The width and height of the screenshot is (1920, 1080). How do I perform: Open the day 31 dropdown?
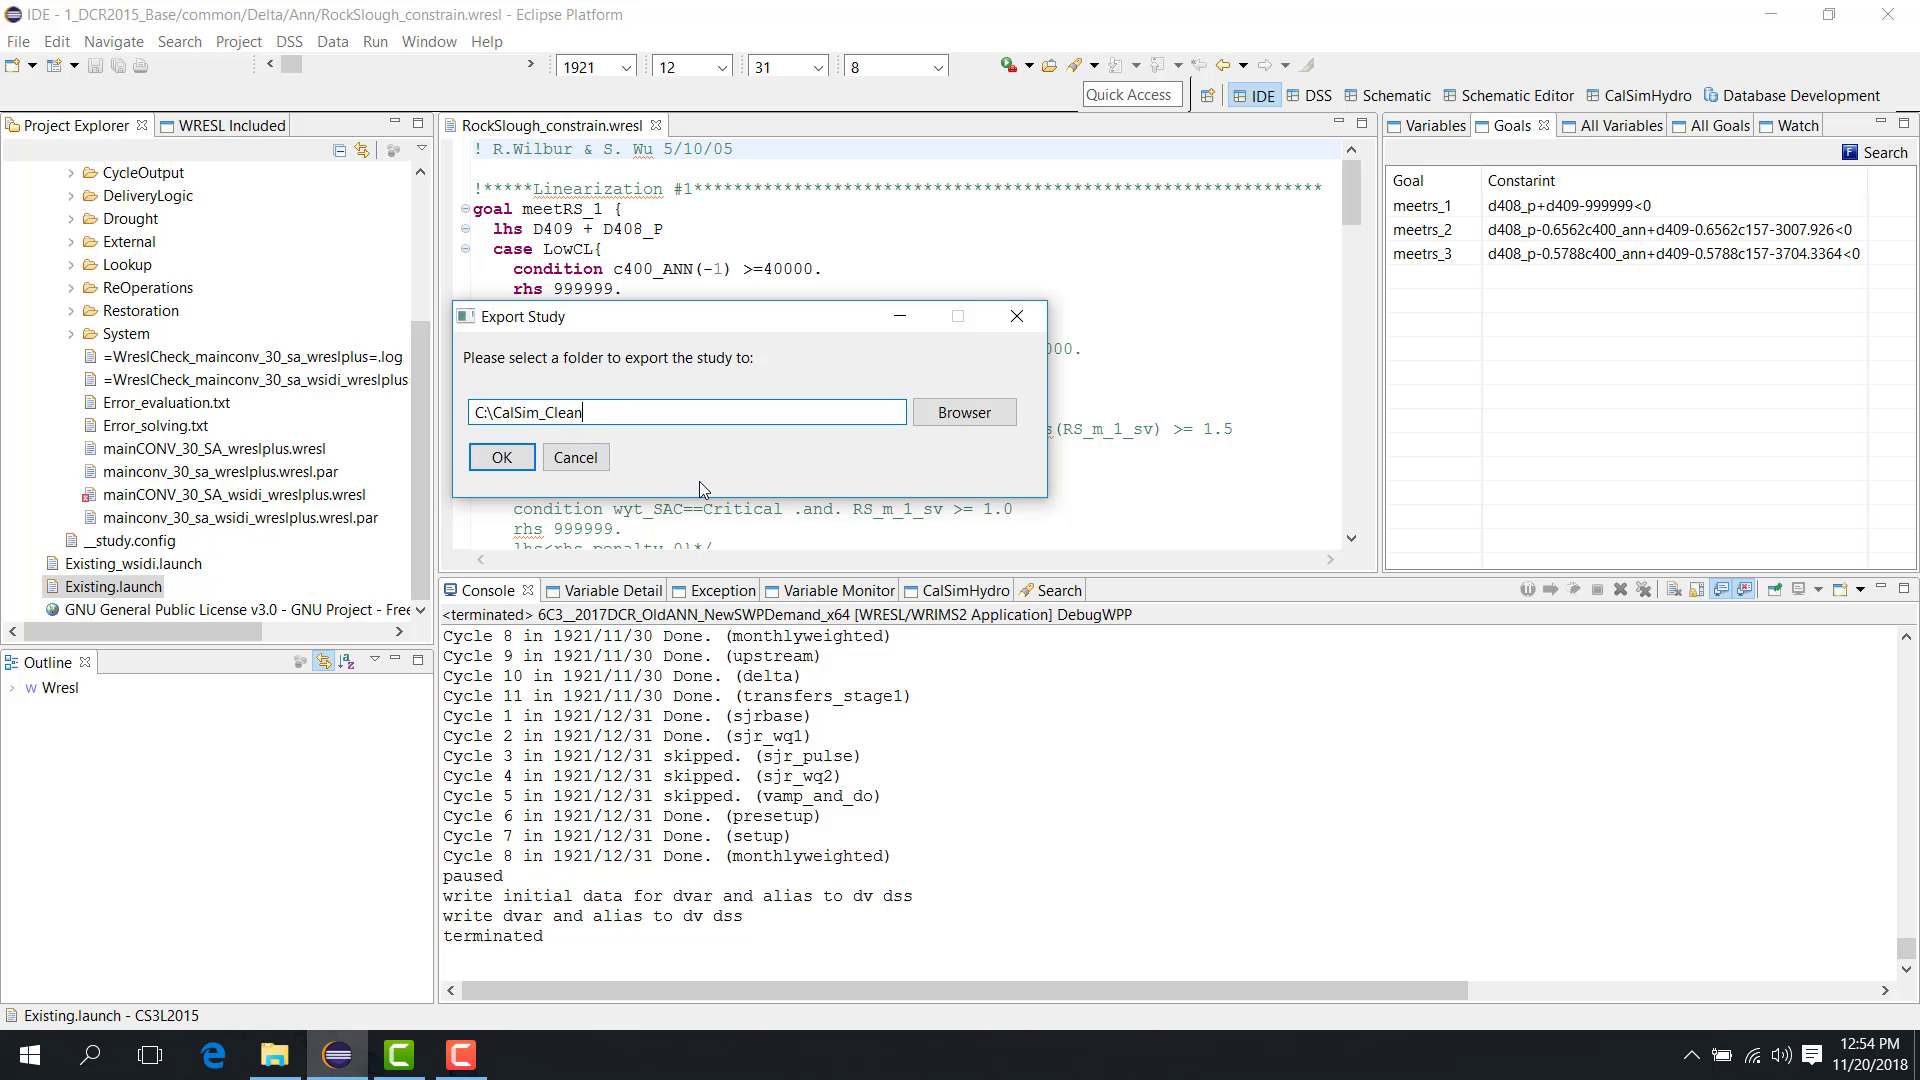[x=817, y=68]
